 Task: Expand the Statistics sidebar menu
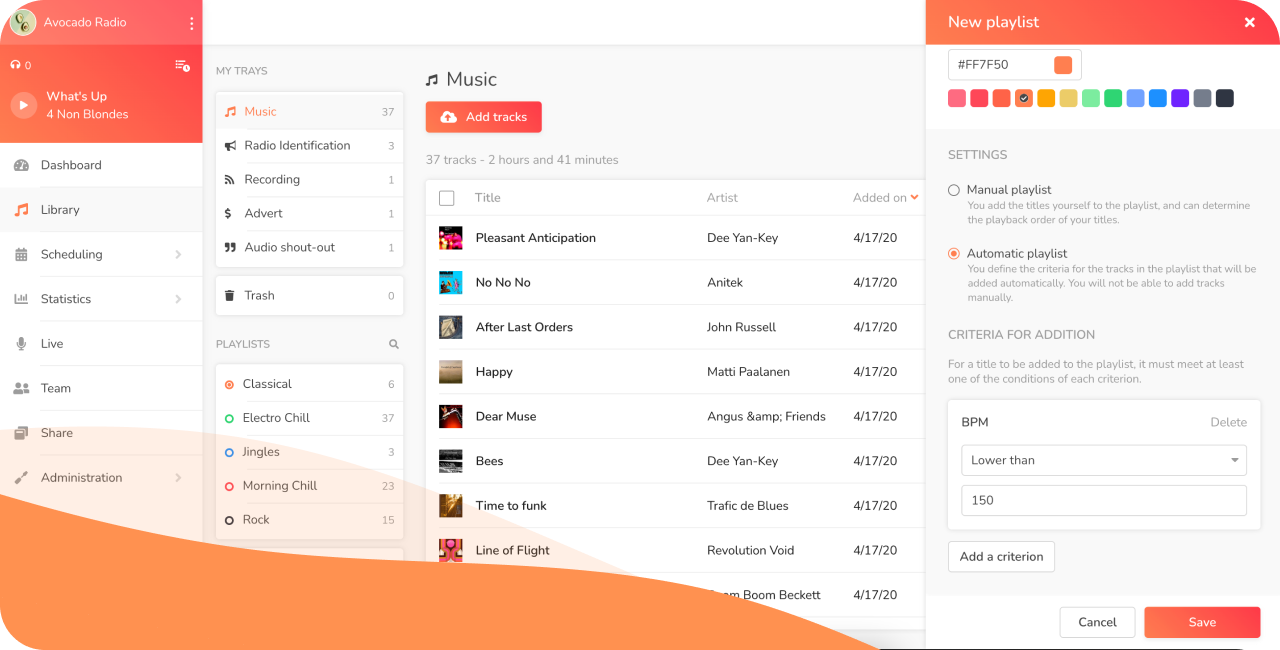click(x=100, y=299)
